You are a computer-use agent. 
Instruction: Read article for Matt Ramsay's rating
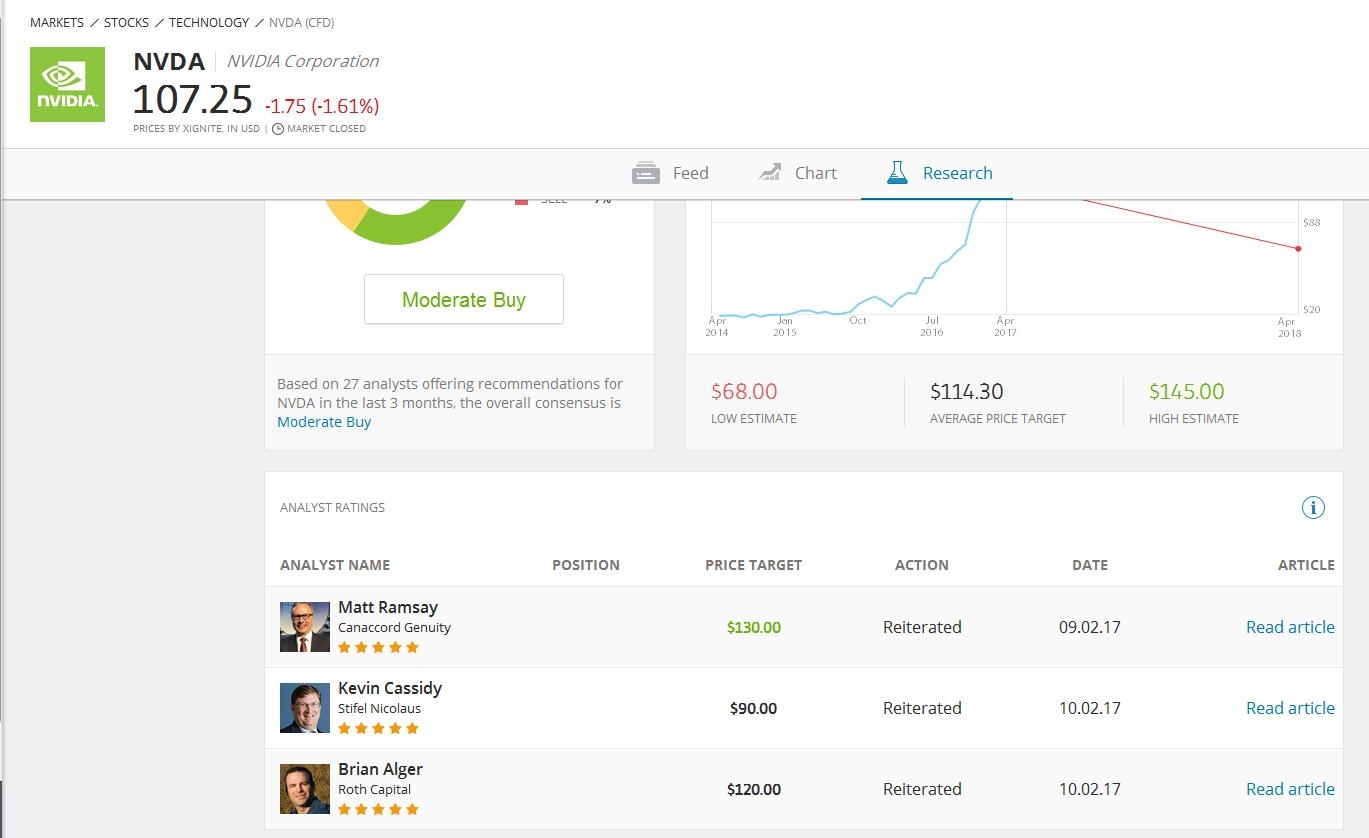click(x=1290, y=627)
